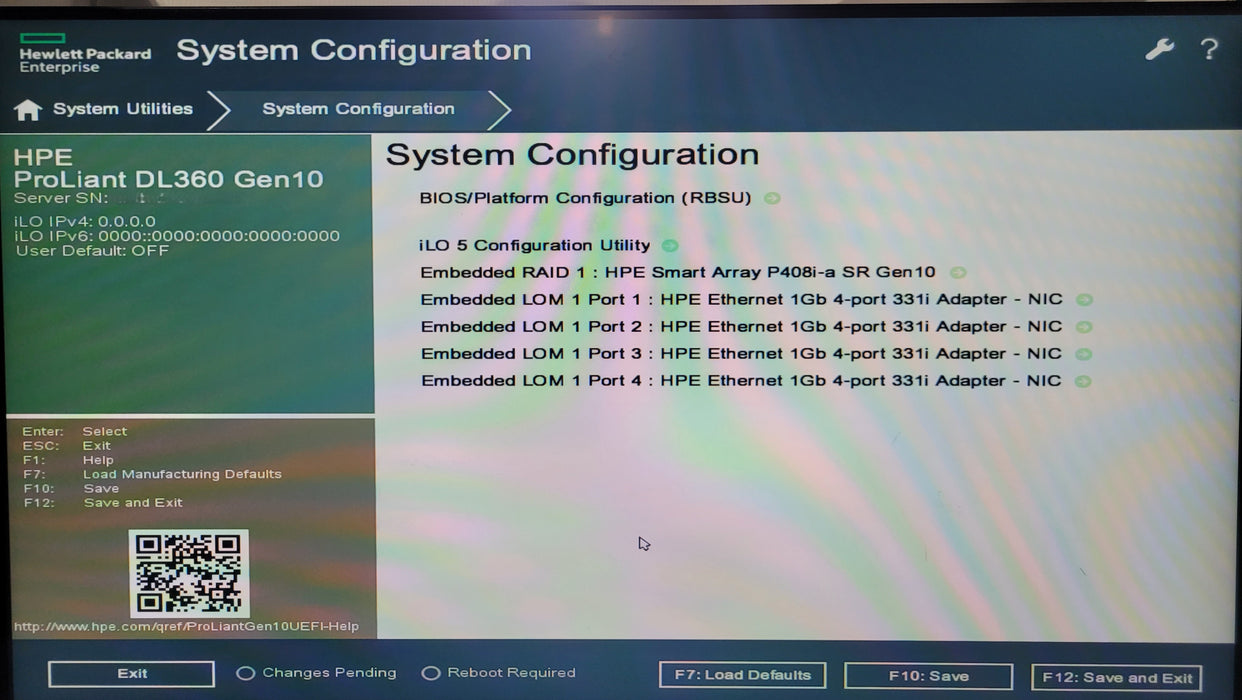Click F7: Load Defaults button

pyautogui.click(x=742, y=675)
